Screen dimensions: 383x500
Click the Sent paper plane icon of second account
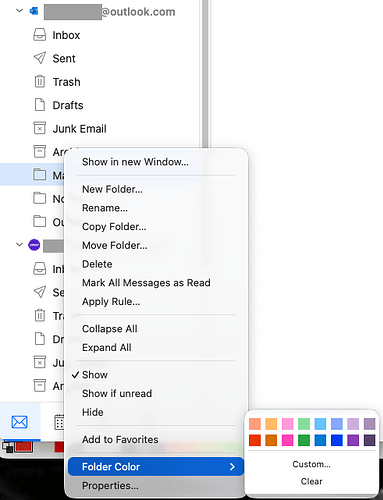tap(40, 292)
